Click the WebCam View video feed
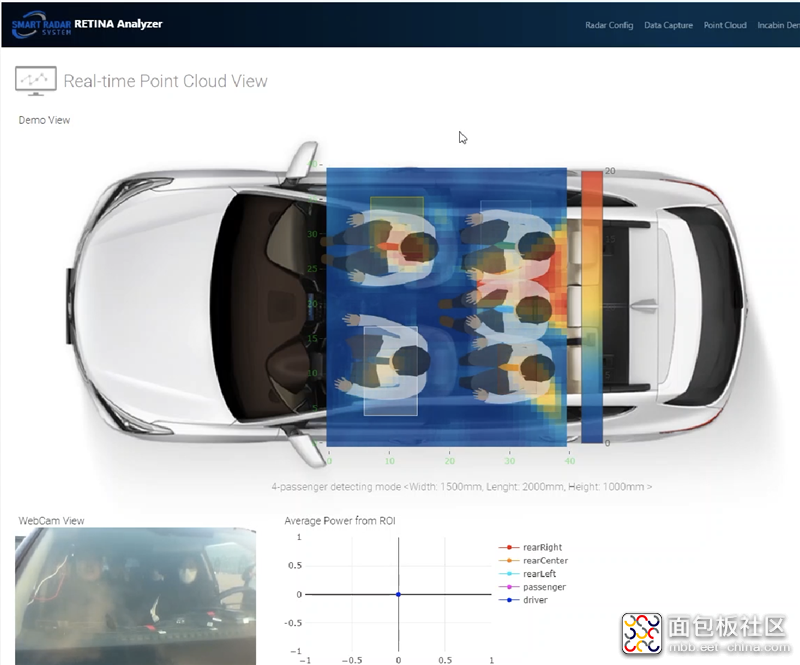The height and width of the screenshot is (665, 800). pyautogui.click(x=135, y=596)
